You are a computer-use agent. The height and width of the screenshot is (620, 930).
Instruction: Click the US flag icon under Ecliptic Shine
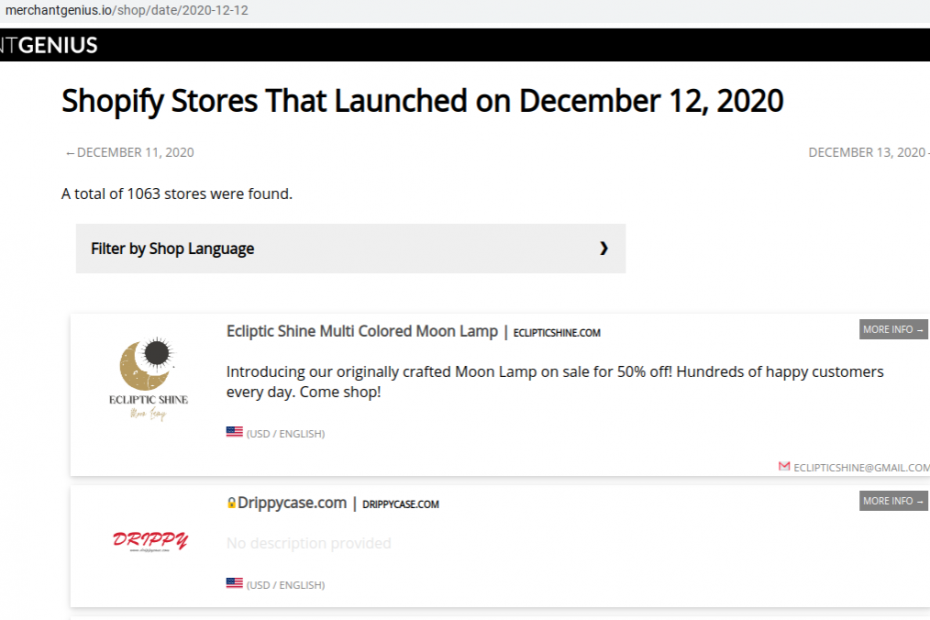click(234, 432)
